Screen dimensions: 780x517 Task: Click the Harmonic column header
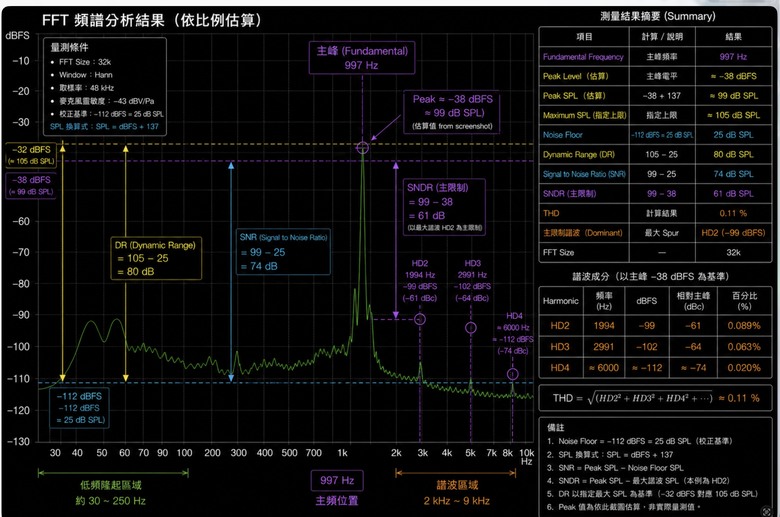tap(561, 301)
